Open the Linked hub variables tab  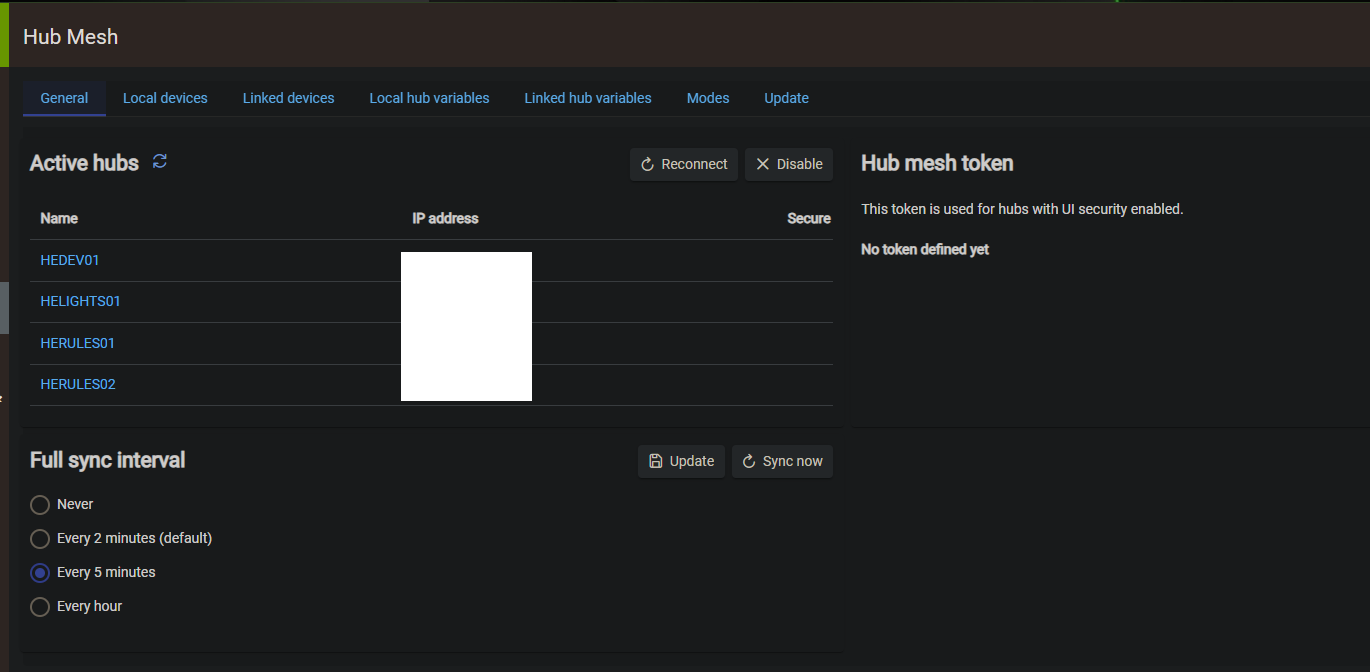(x=588, y=98)
